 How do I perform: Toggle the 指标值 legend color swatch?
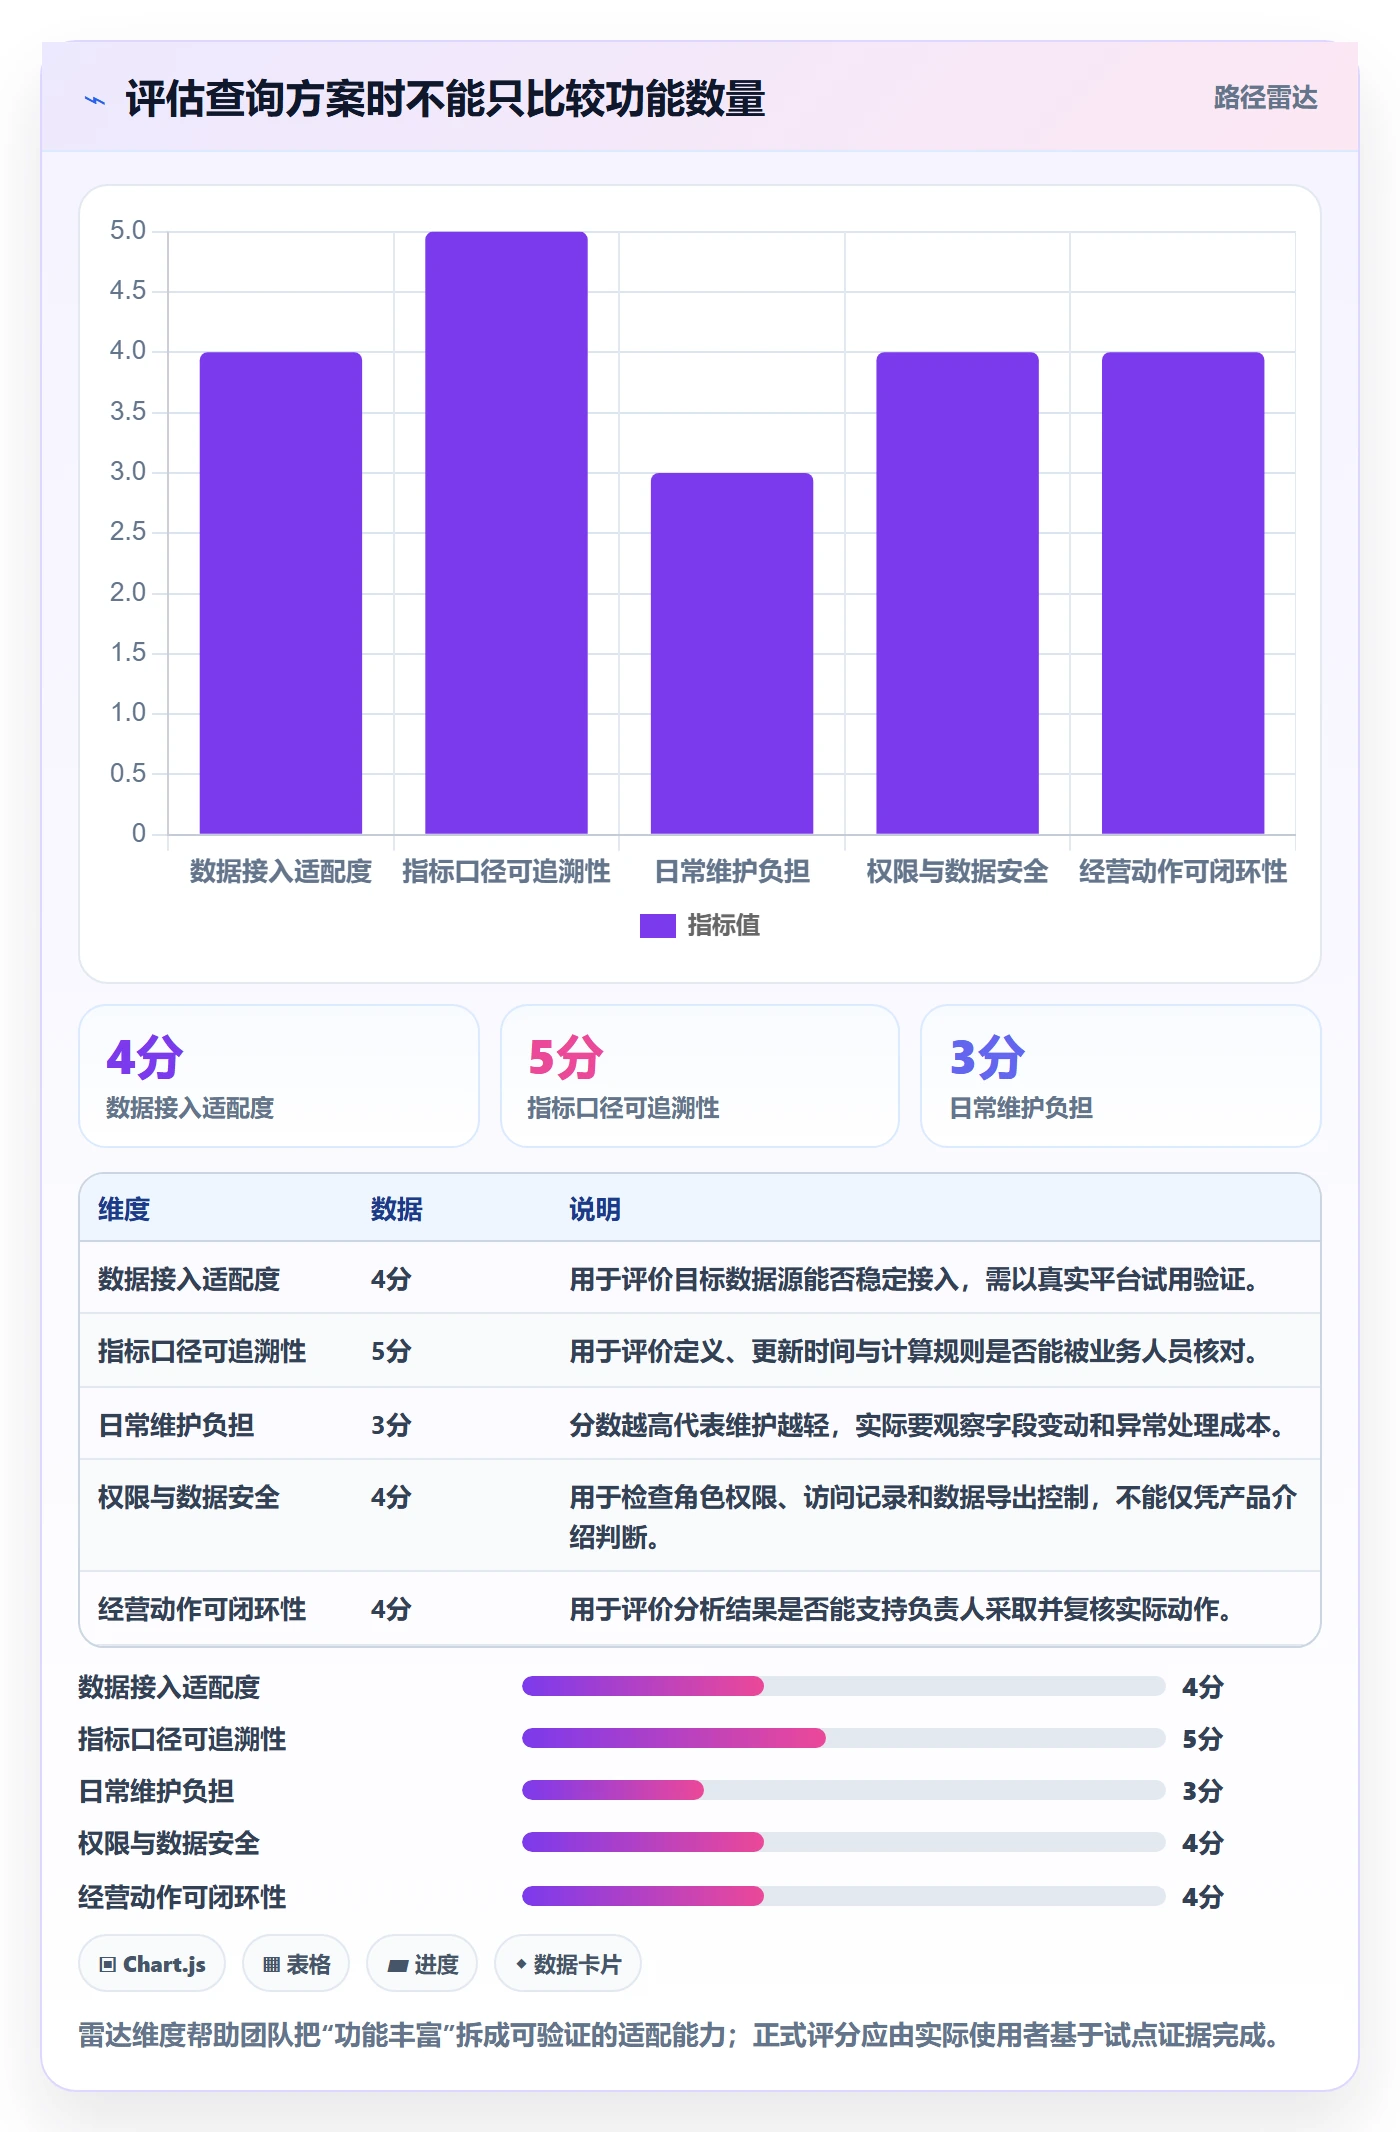click(657, 926)
